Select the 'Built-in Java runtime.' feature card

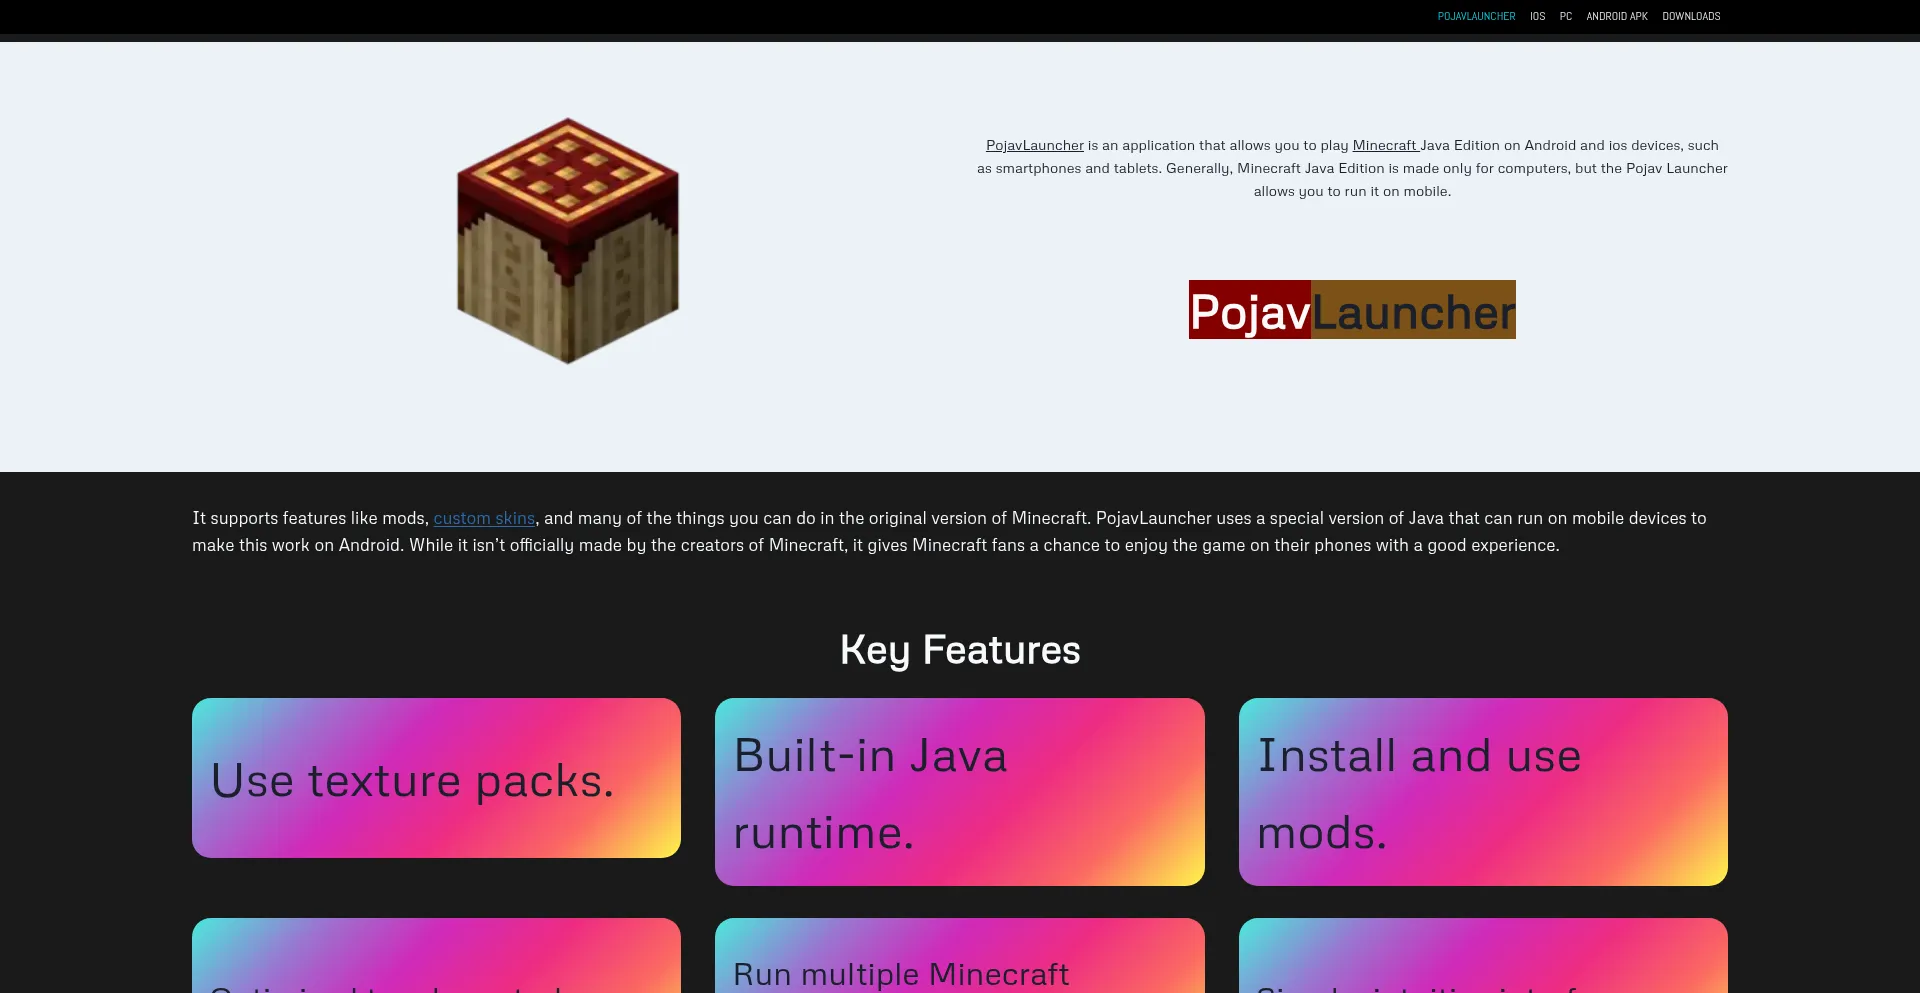click(x=959, y=792)
